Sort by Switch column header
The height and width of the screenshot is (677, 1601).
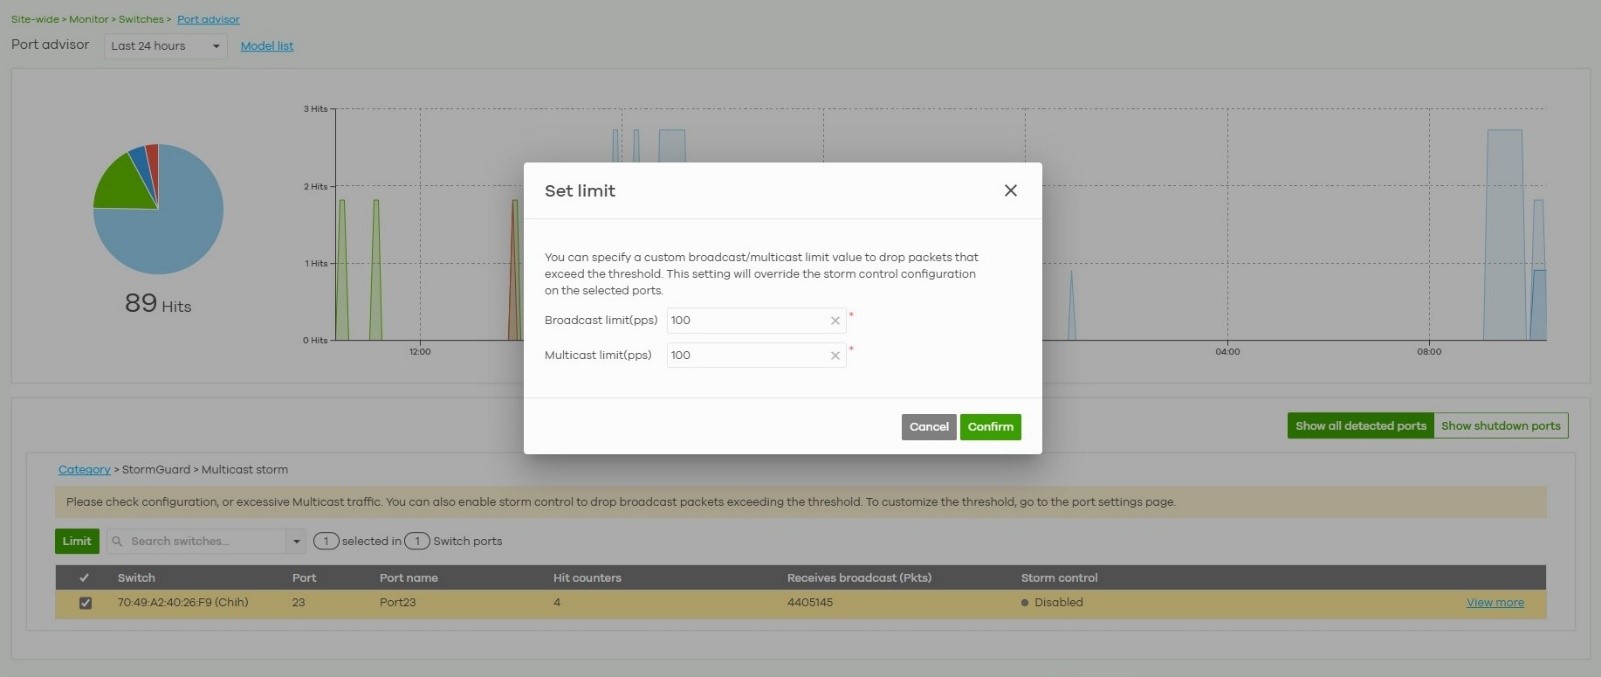[x=136, y=578]
